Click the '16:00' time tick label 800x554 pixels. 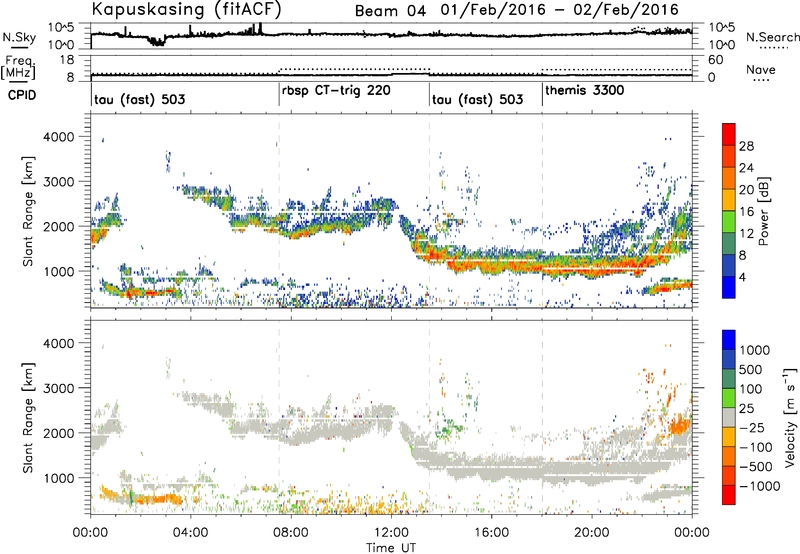click(x=491, y=533)
